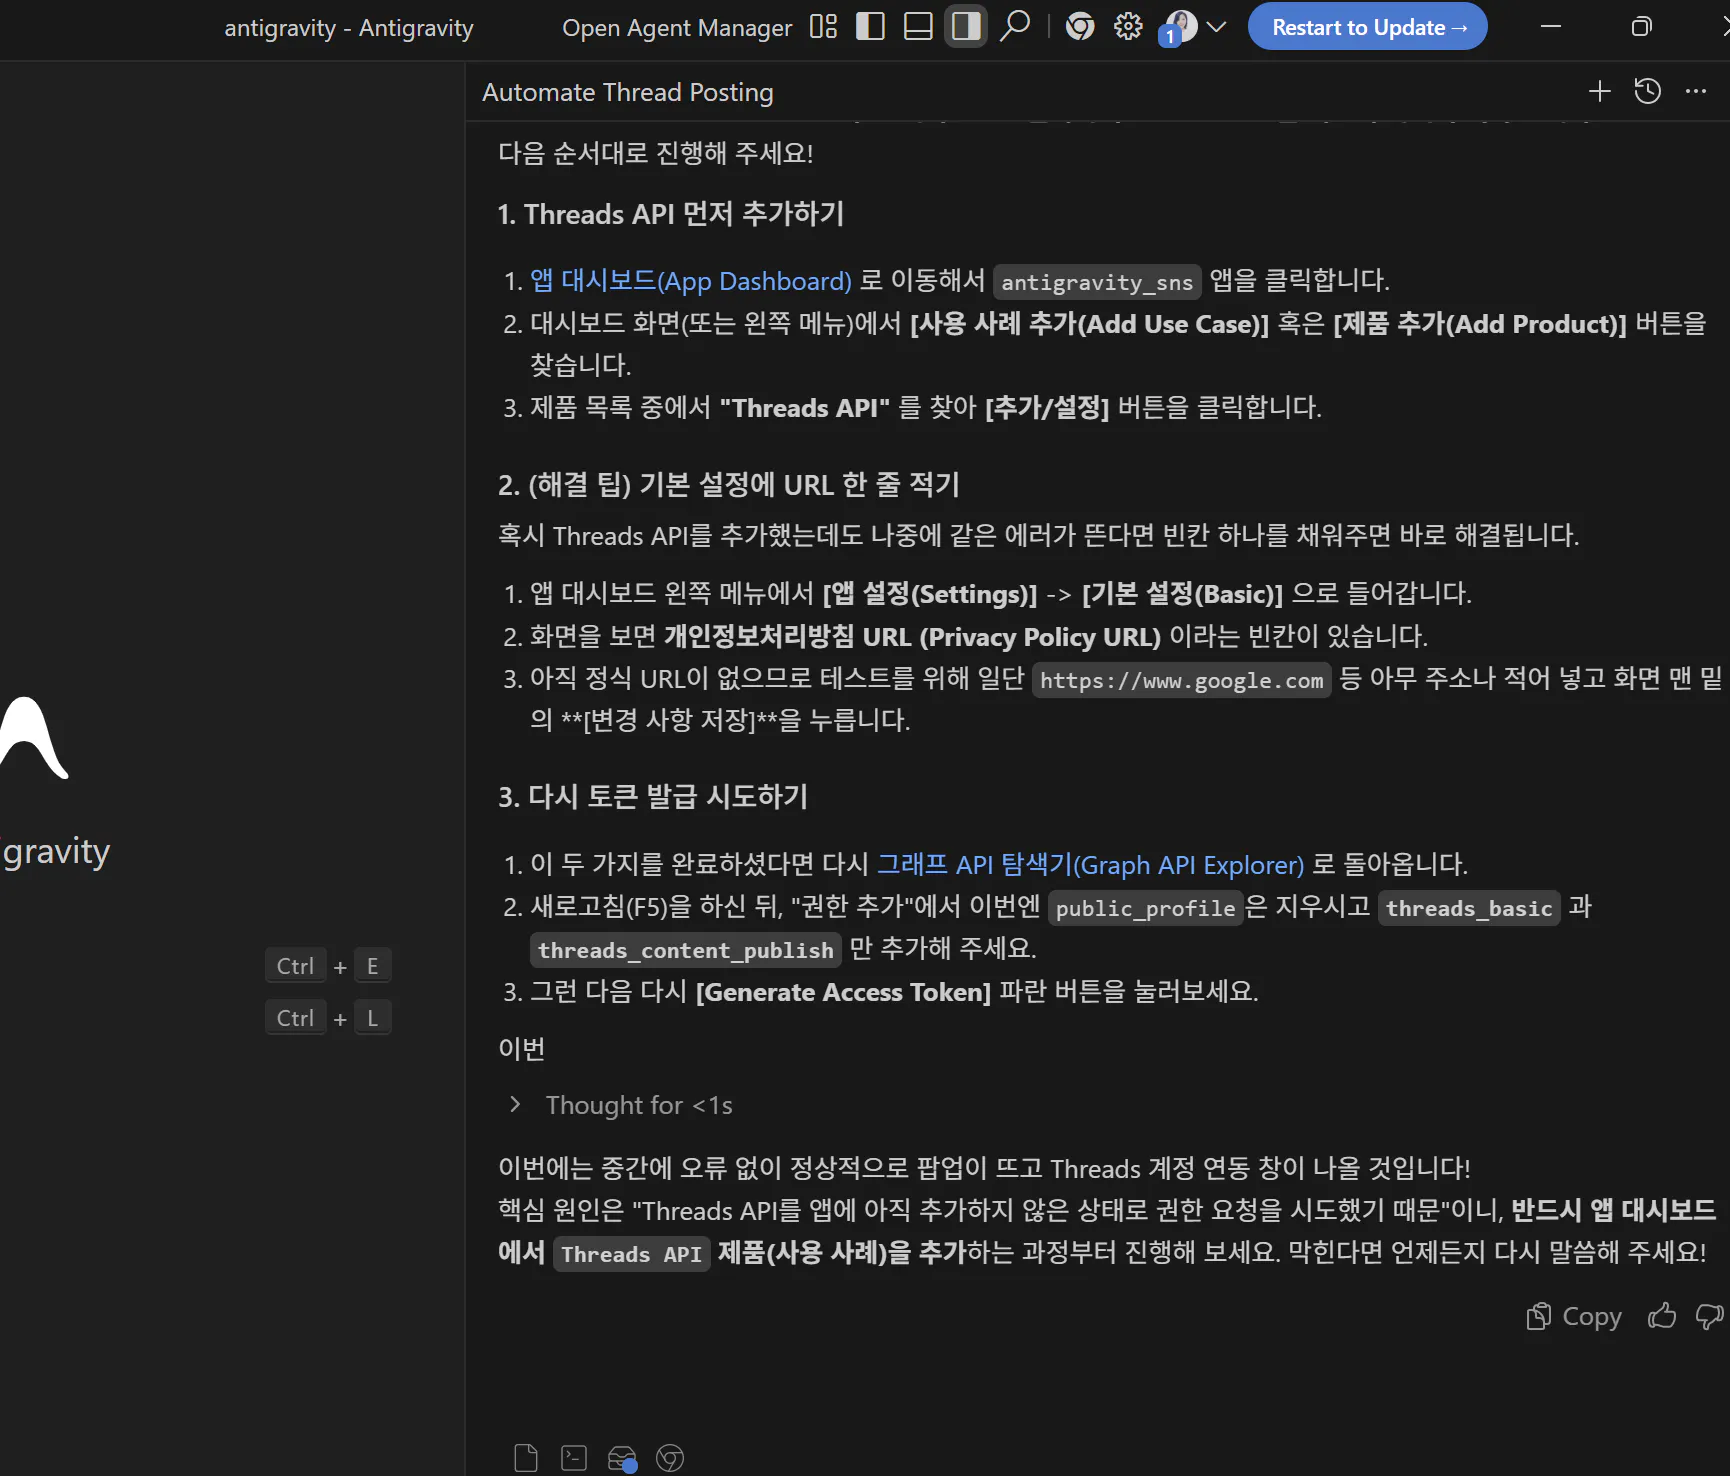Open the settings gear
Viewport: 1730px width, 1476px height.
pos(1128,27)
